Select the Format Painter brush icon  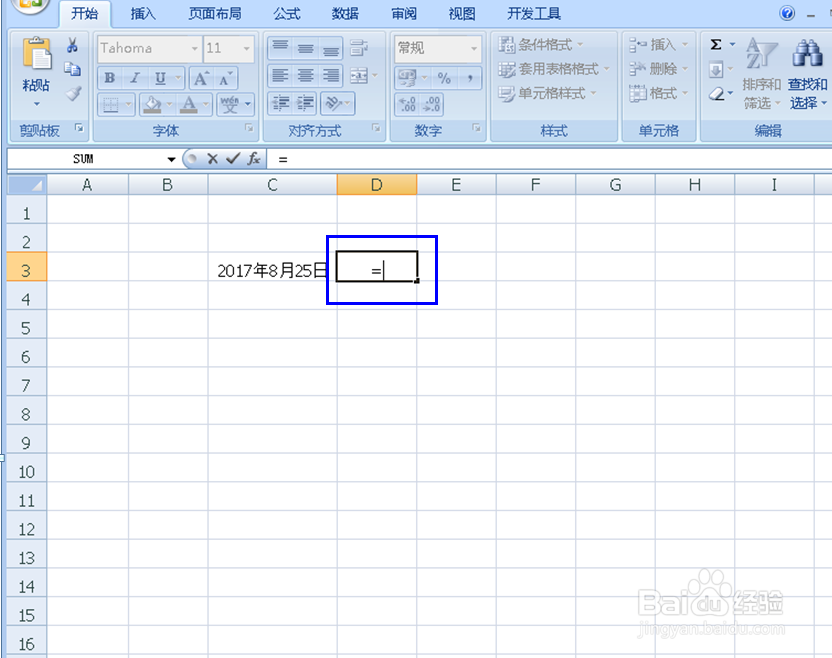73,93
